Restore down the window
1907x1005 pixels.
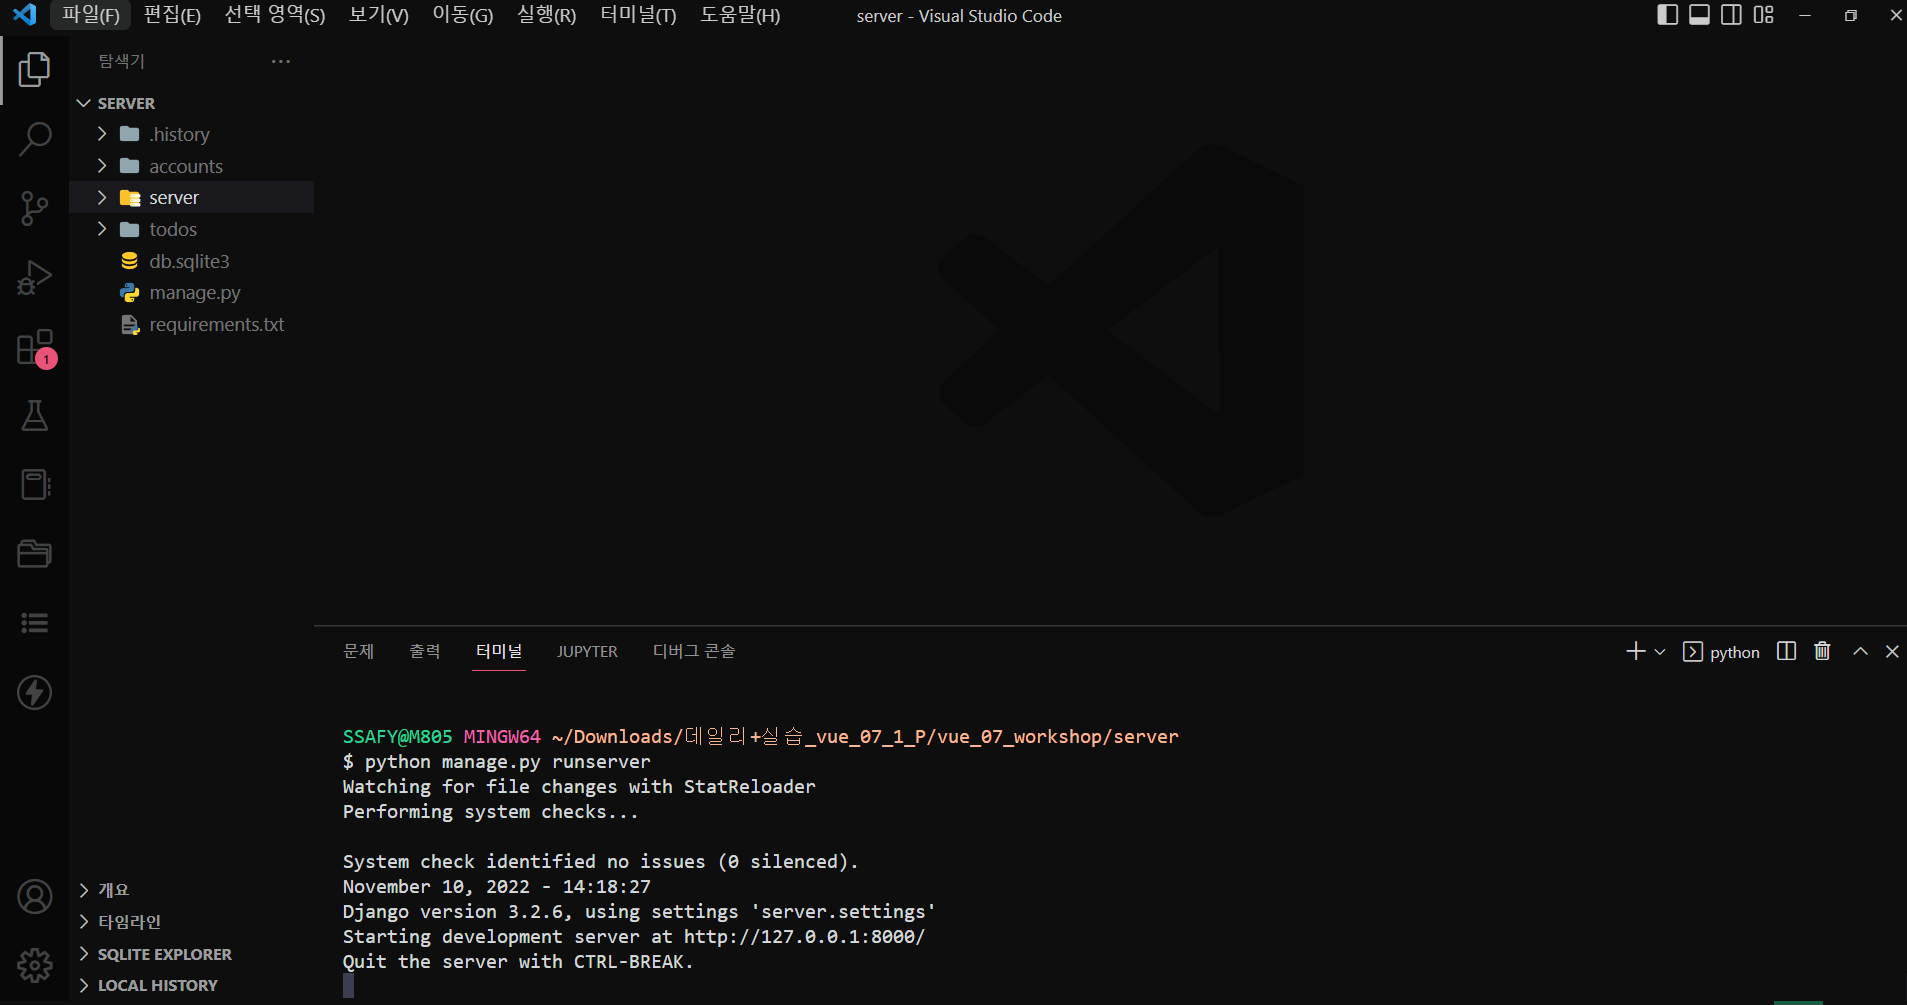(x=1850, y=15)
